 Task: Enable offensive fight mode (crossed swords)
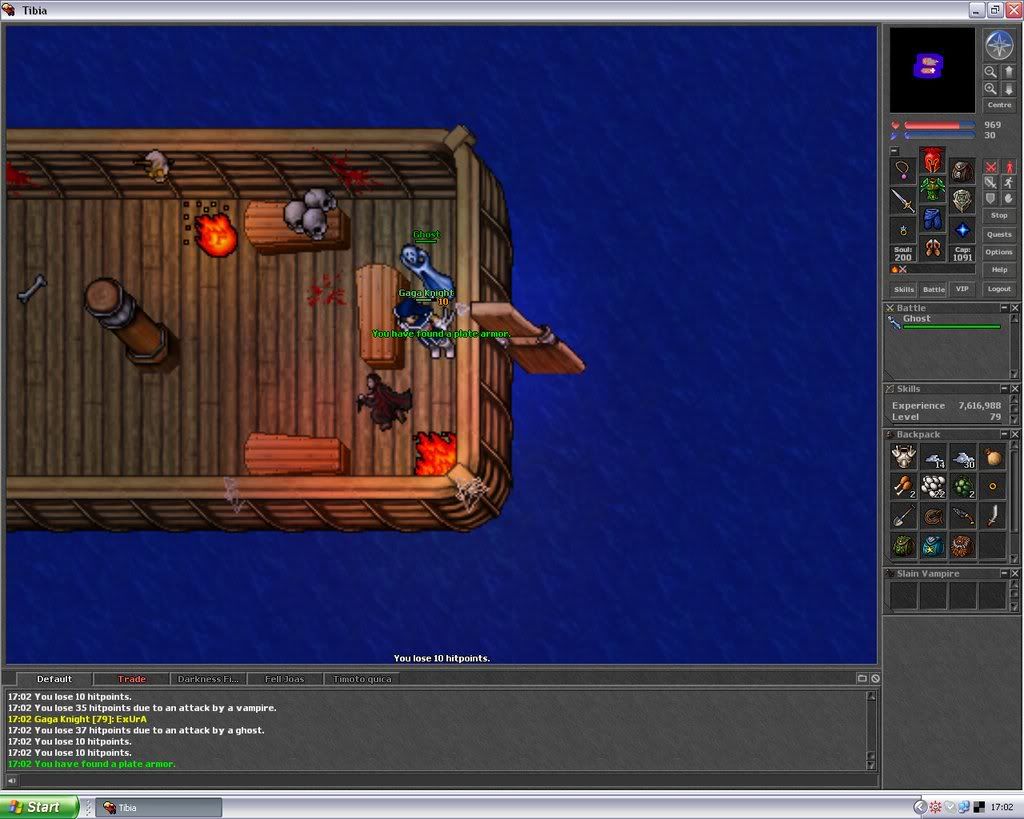tap(991, 167)
